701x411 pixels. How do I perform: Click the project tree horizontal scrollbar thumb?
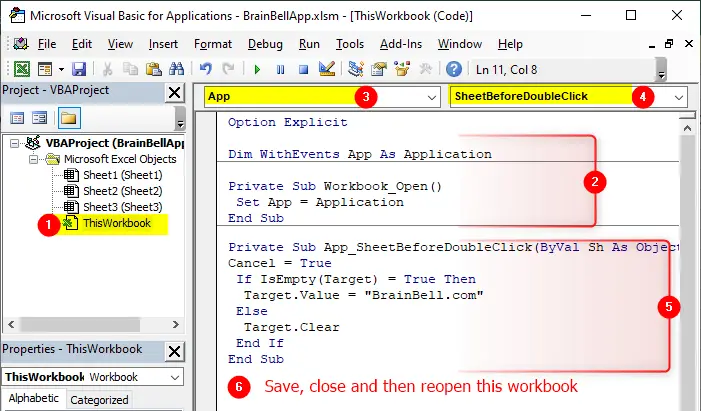coord(80,325)
